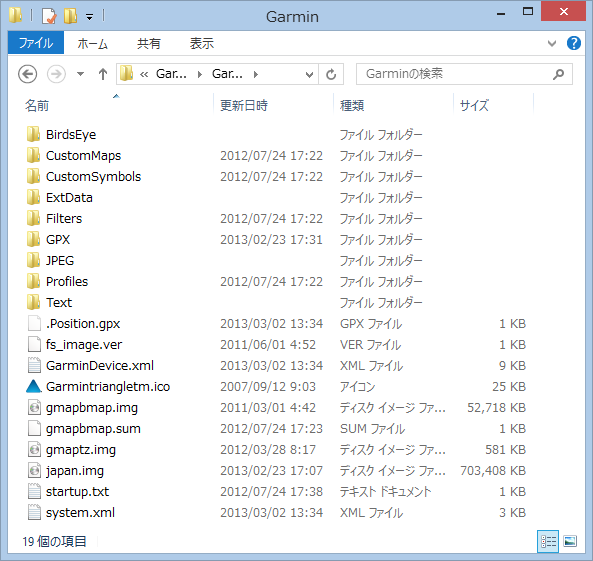This screenshot has width=593, height=561.
Task: Select the gmapbmap.sum file name
Action: pyautogui.click(x=93, y=429)
